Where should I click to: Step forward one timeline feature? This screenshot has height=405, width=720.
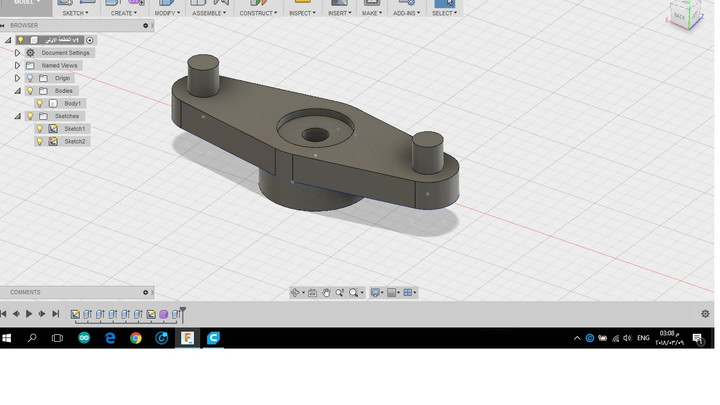click(x=42, y=314)
